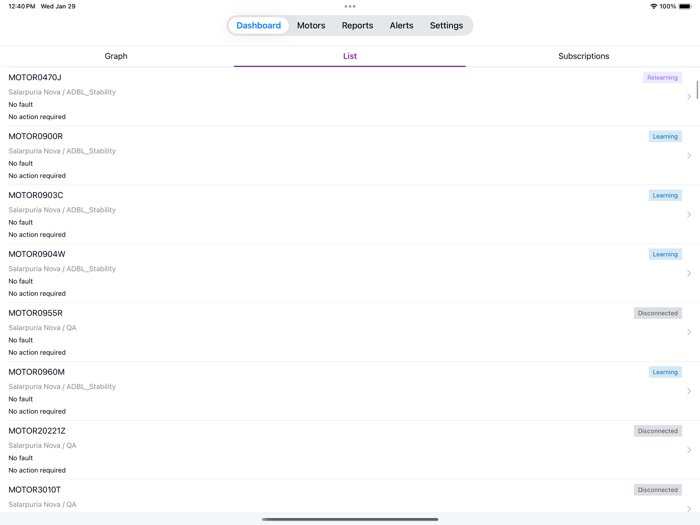Open the Reports tab
This screenshot has height=525, width=700.
357,25
